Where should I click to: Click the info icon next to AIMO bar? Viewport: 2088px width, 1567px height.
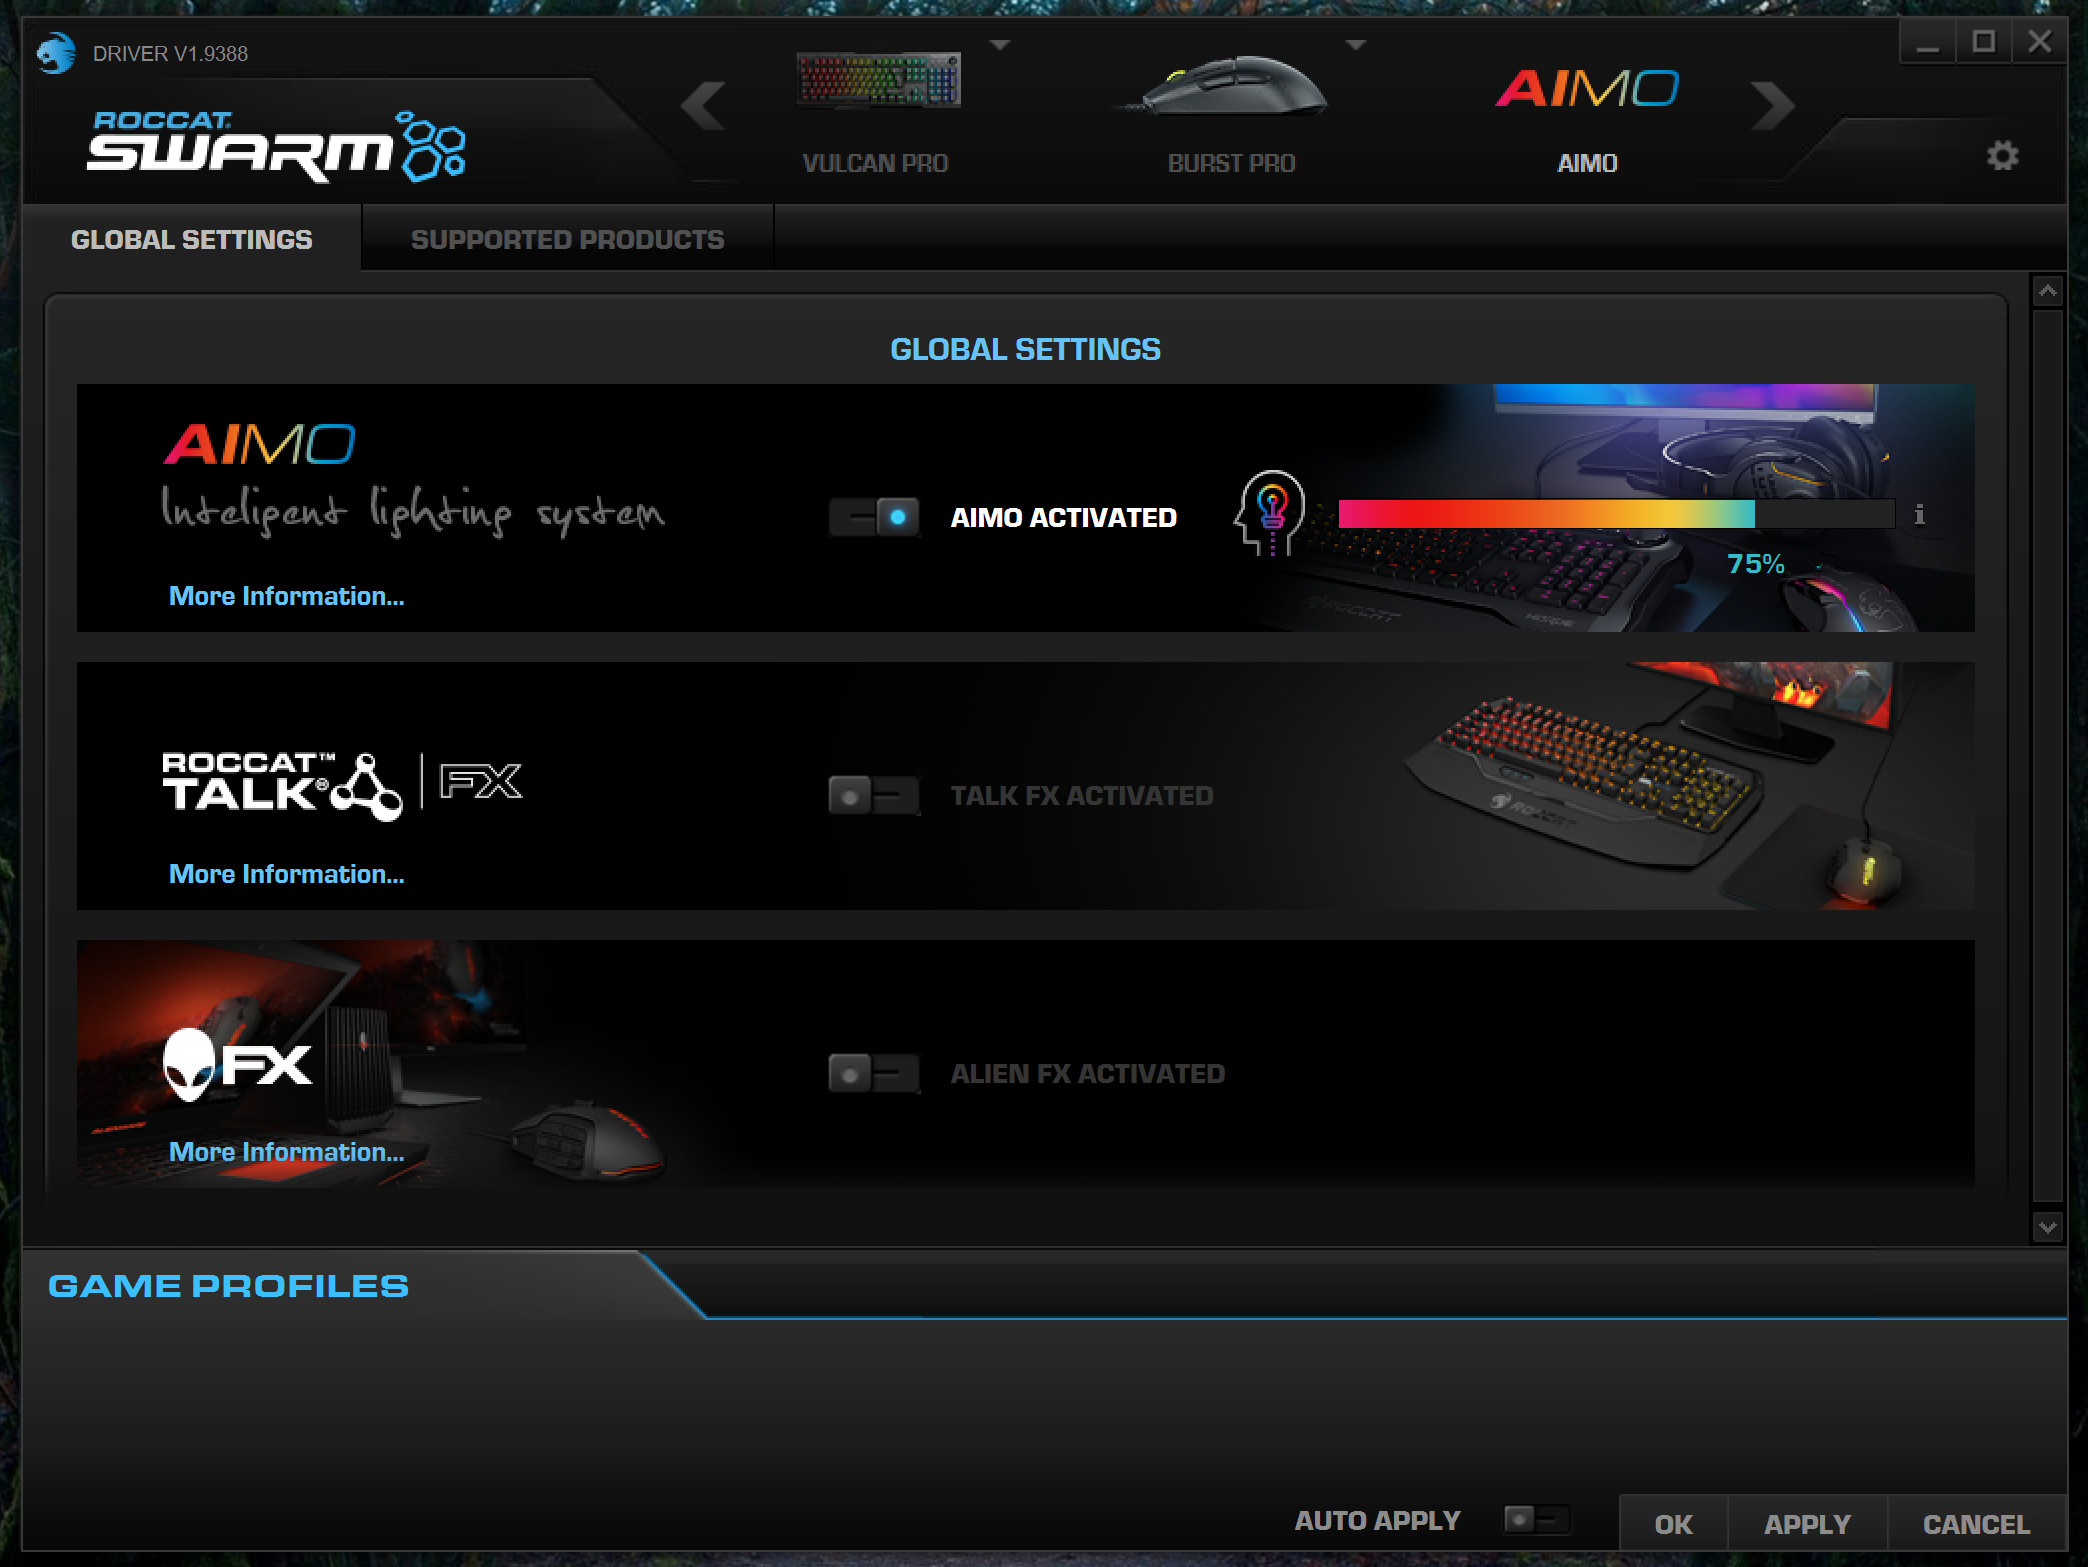[x=1919, y=514]
